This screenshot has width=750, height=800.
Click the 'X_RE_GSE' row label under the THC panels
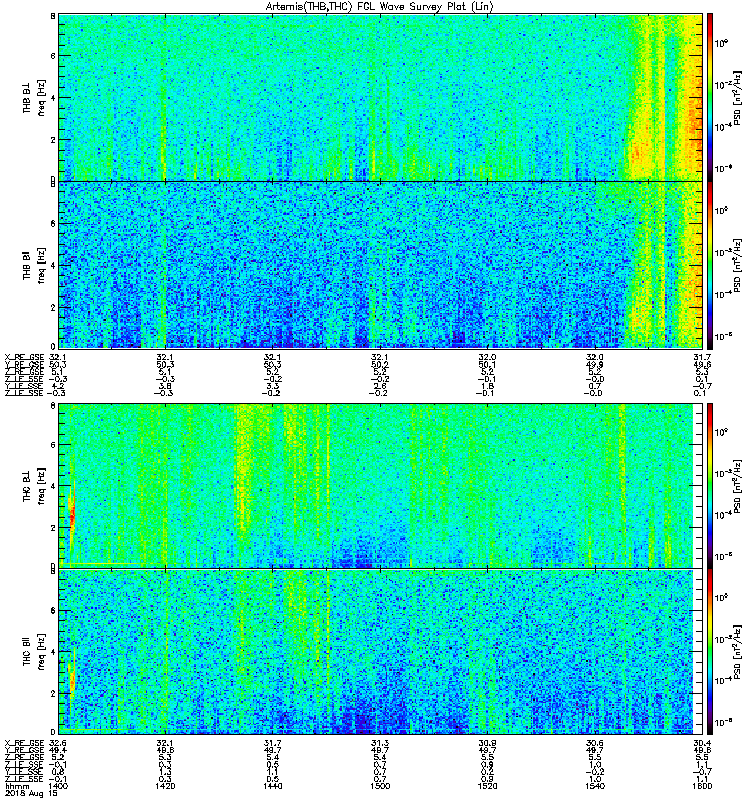tap(24, 743)
